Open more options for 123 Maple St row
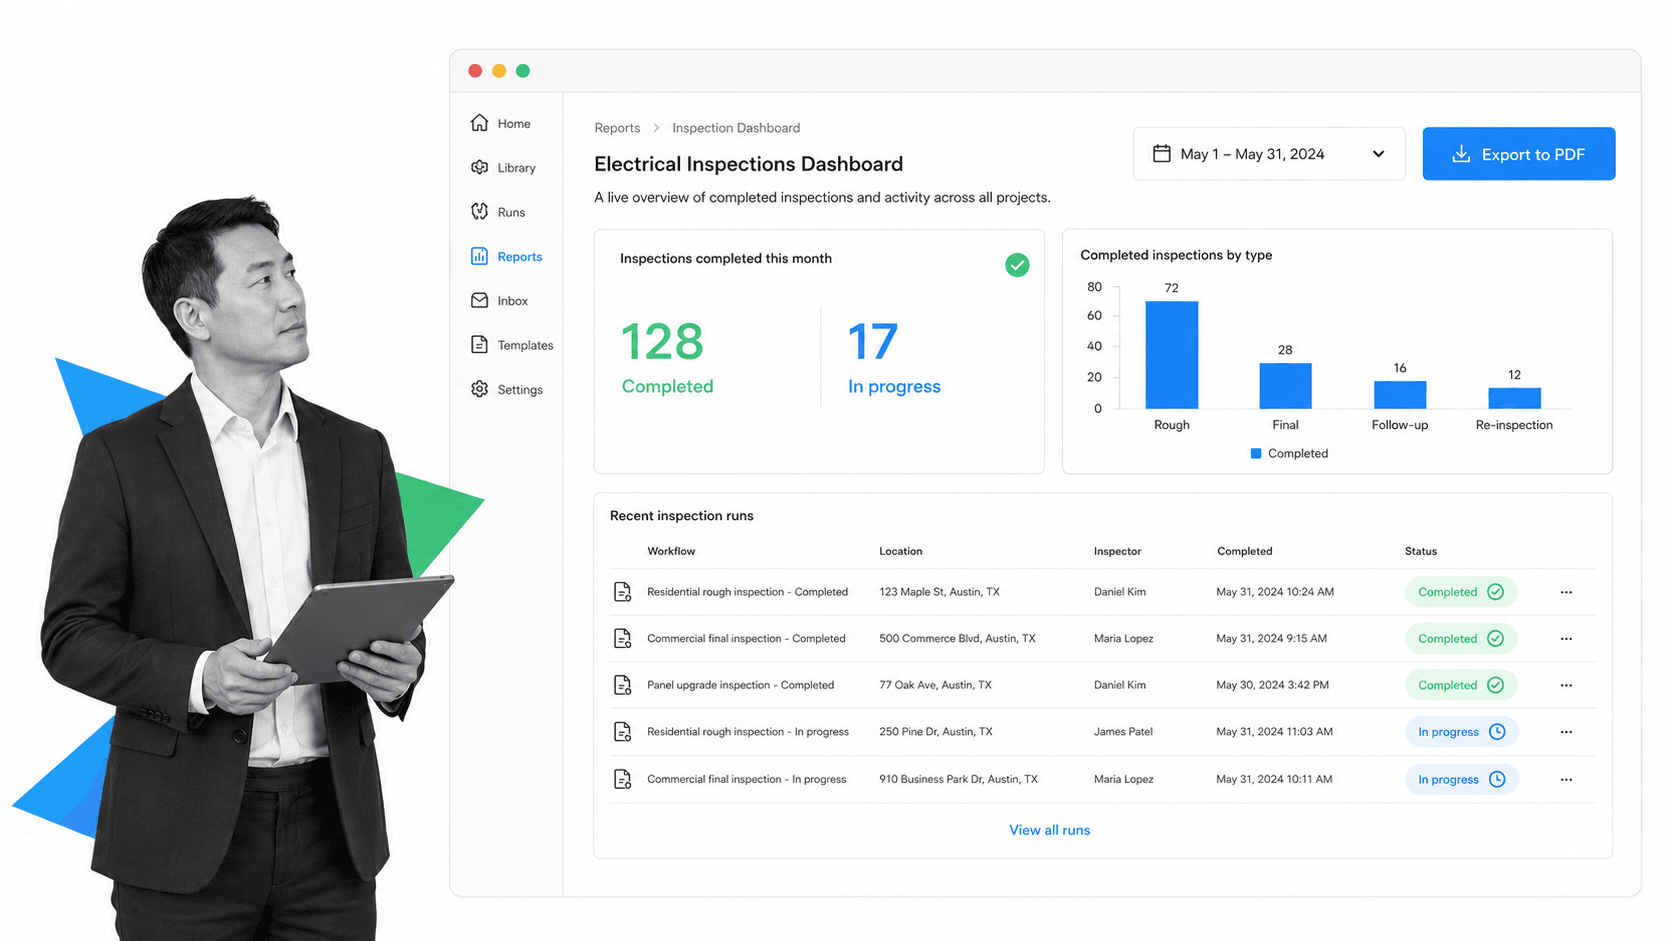 (x=1566, y=592)
